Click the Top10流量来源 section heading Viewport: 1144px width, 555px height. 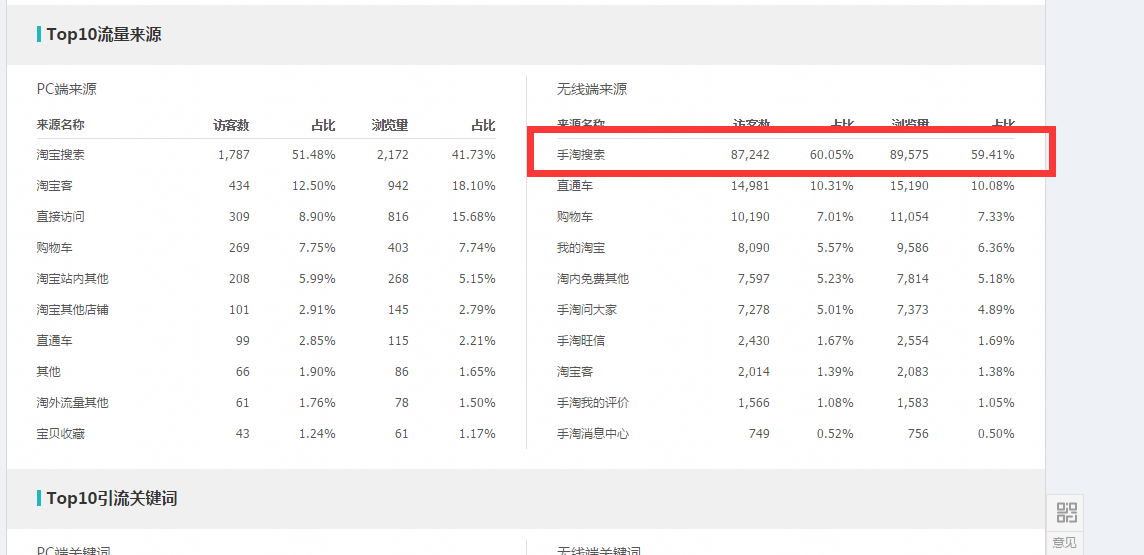click(x=103, y=35)
